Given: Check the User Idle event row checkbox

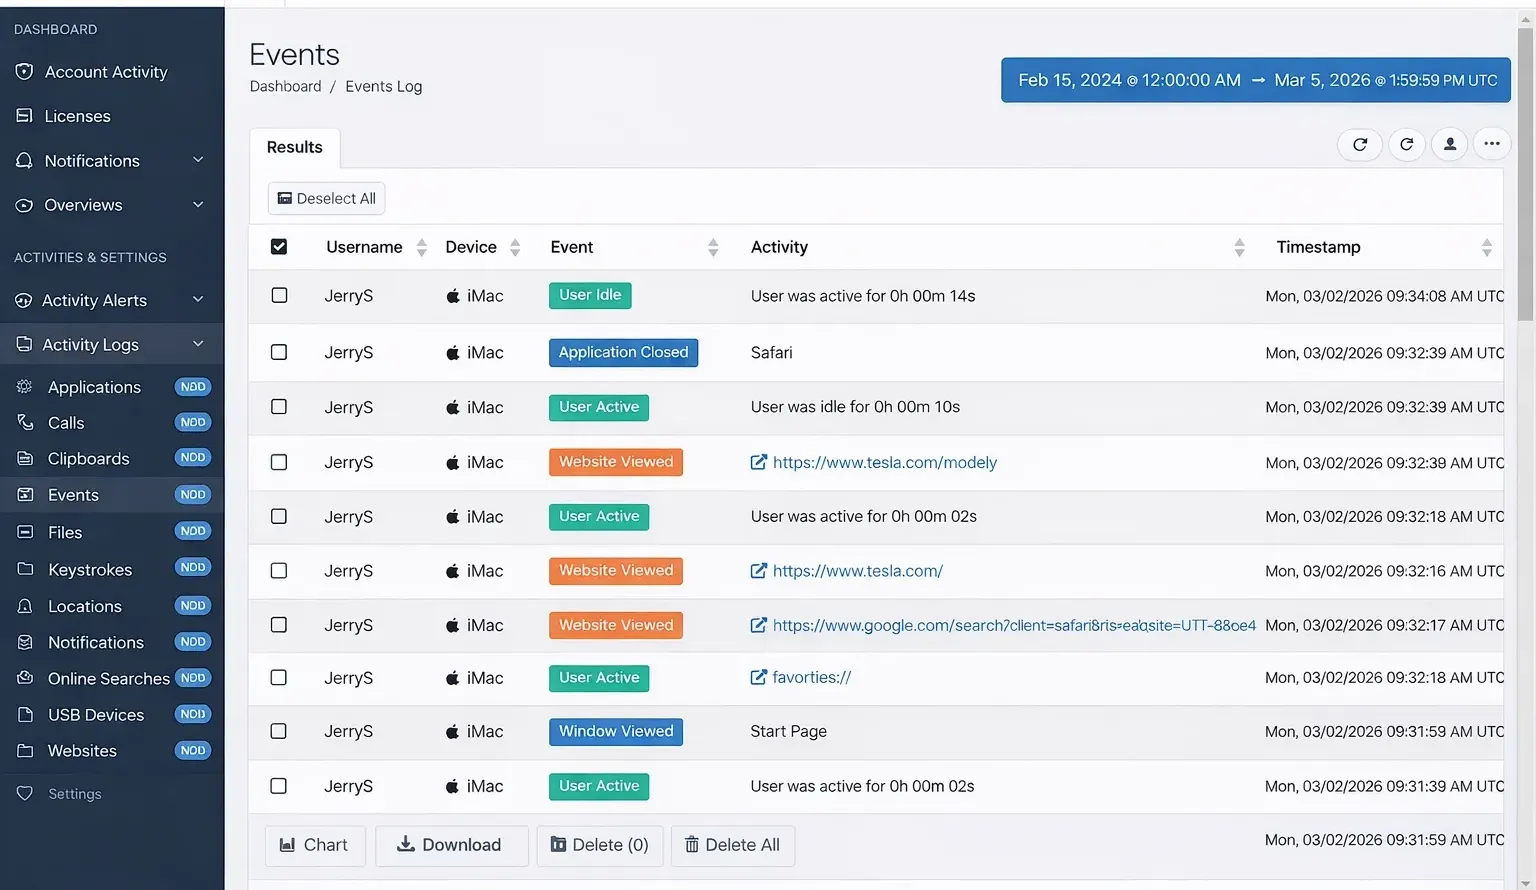Looking at the screenshot, I should [x=279, y=295].
